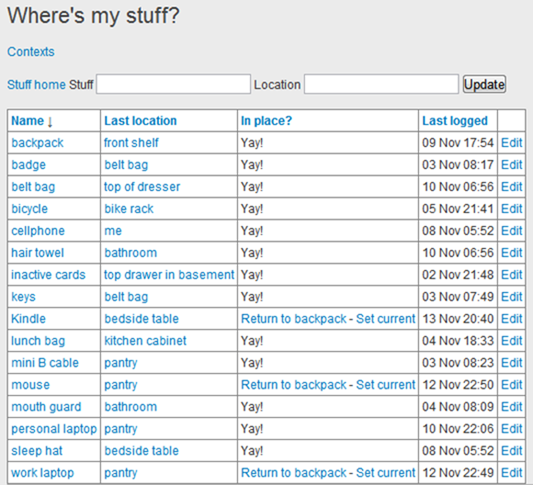Focus the Stuff text input field
Viewport: 533px width, 485px height.
(173, 84)
